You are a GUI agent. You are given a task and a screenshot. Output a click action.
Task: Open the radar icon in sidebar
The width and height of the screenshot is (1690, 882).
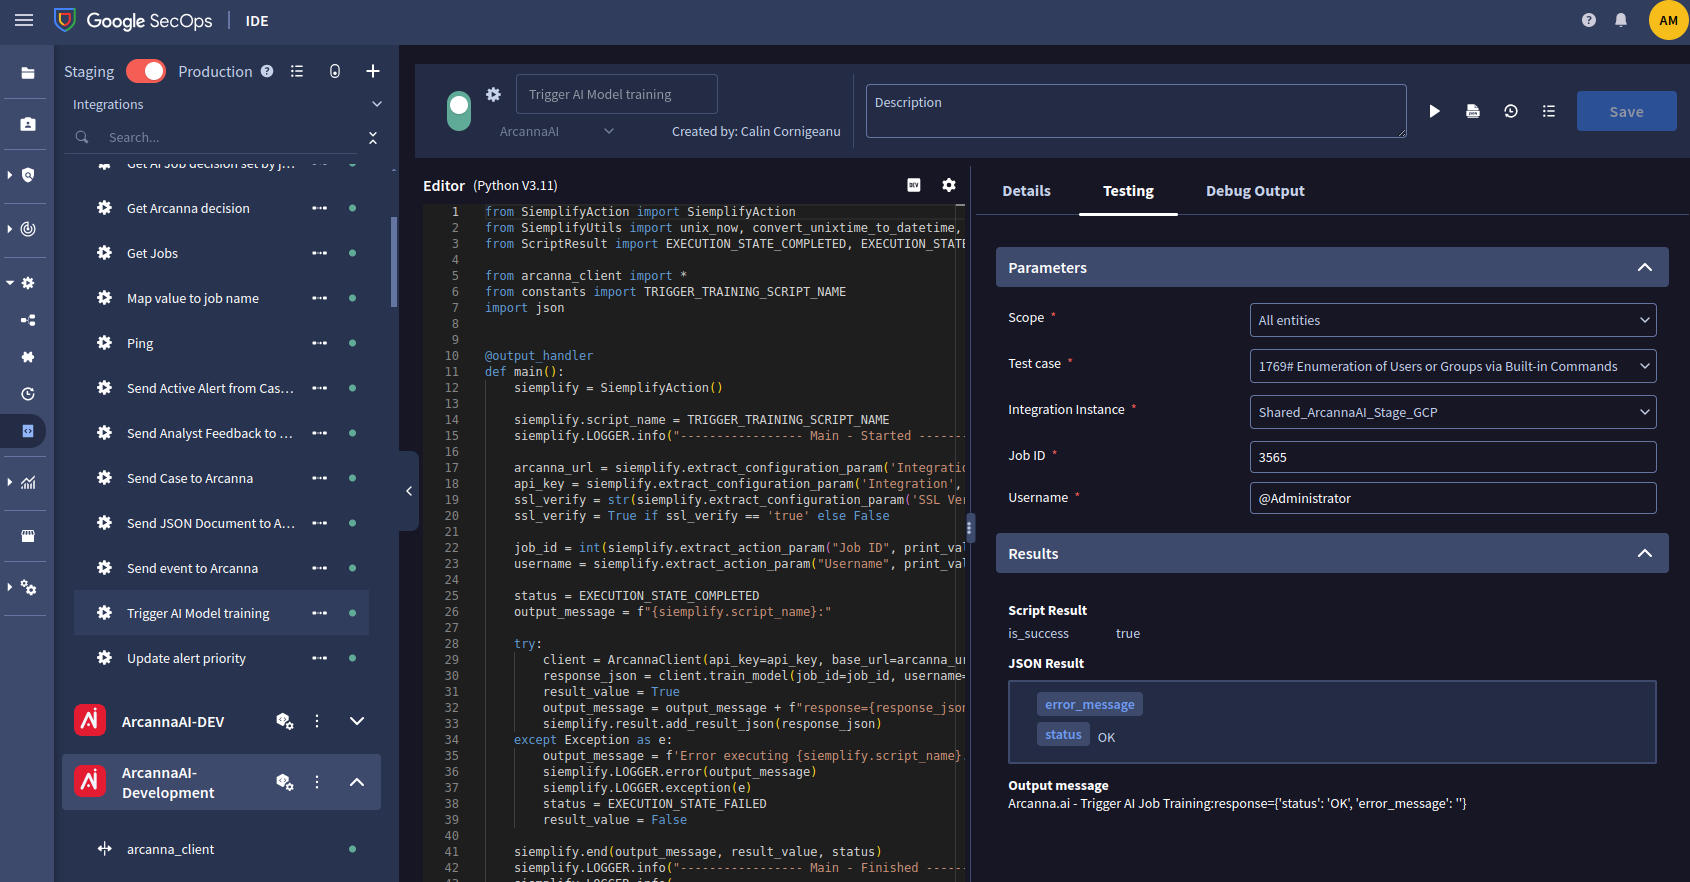pyautogui.click(x=28, y=229)
